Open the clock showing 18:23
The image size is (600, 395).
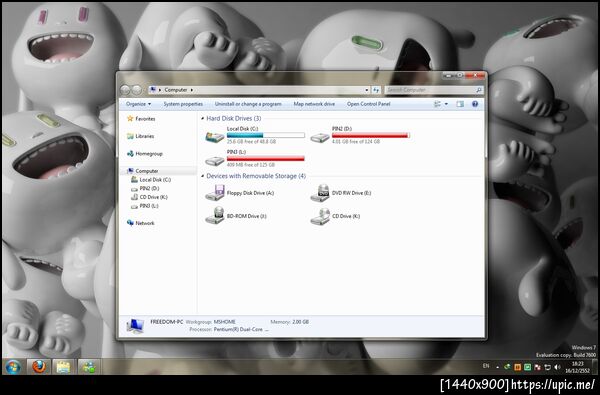tap(578, 367)
